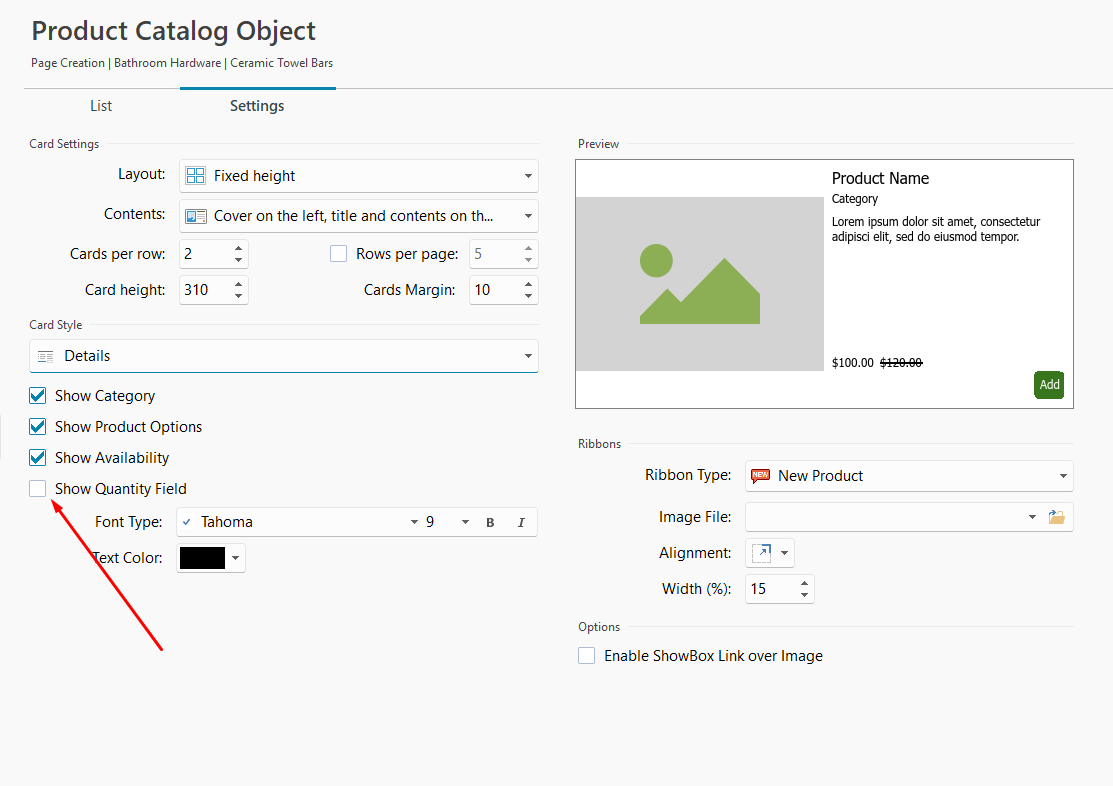
Task: Click the Italic font style icon
Action: 521,523
